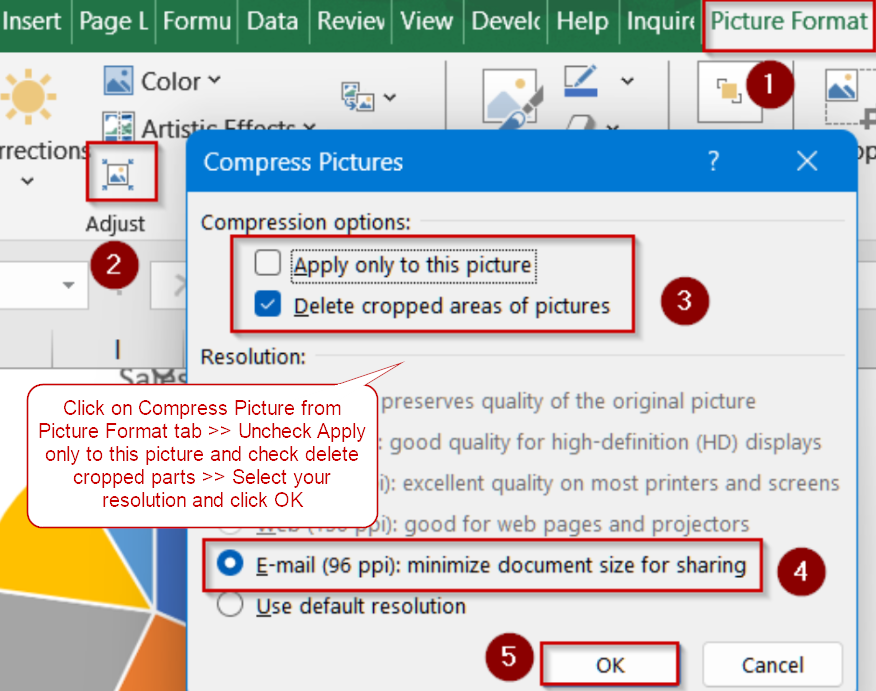Screen dimensions: 876x691
Task: Check 'Apply only to this picture'
Action: pos(268,265)
